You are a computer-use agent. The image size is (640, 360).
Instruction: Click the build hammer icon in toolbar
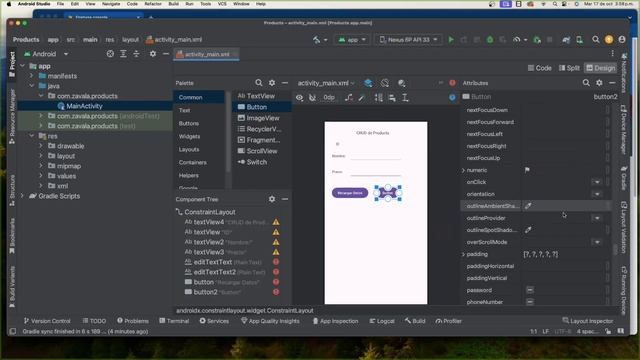point(317,40)
